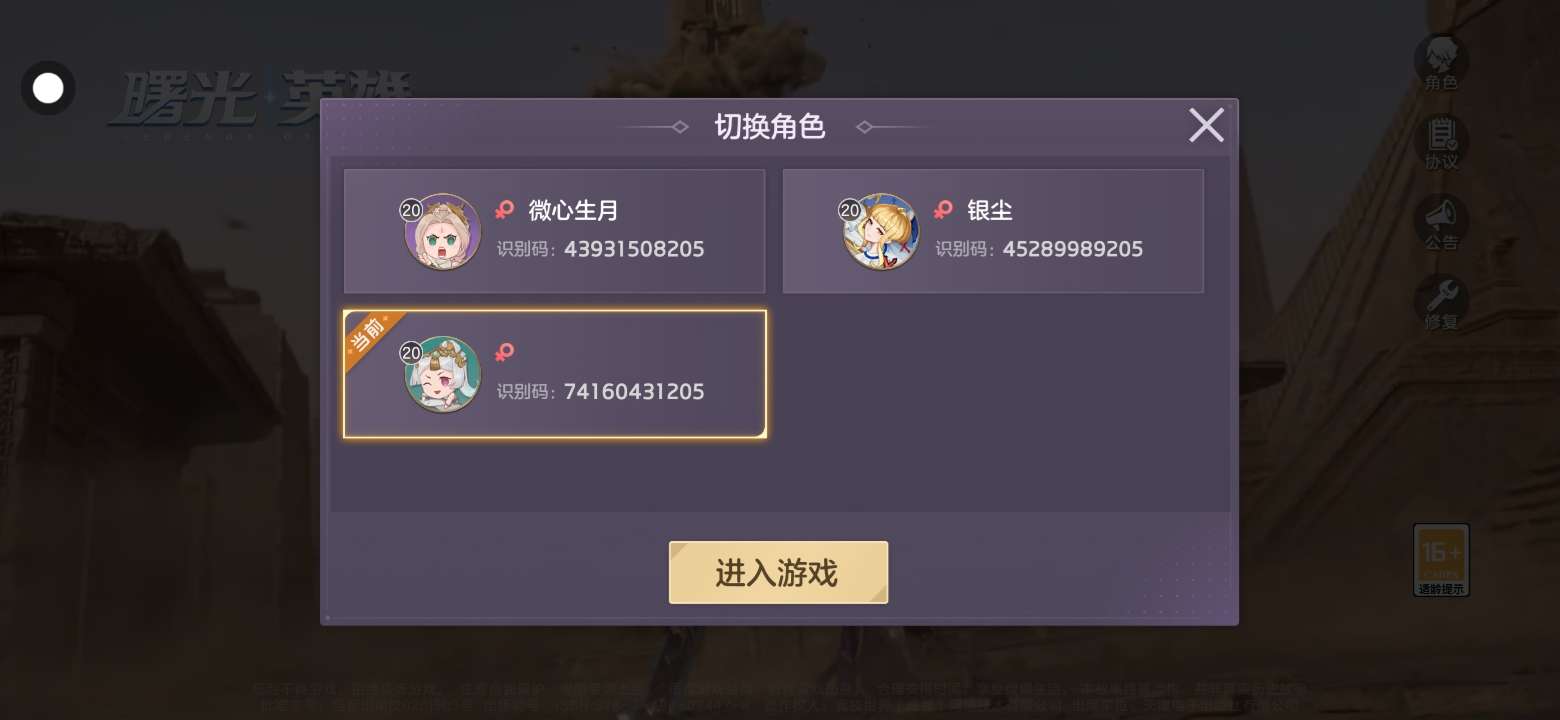This screenshot has width=1560, height=720.
Task: Click the current character's teal avatar
Action: click(442, 375)
